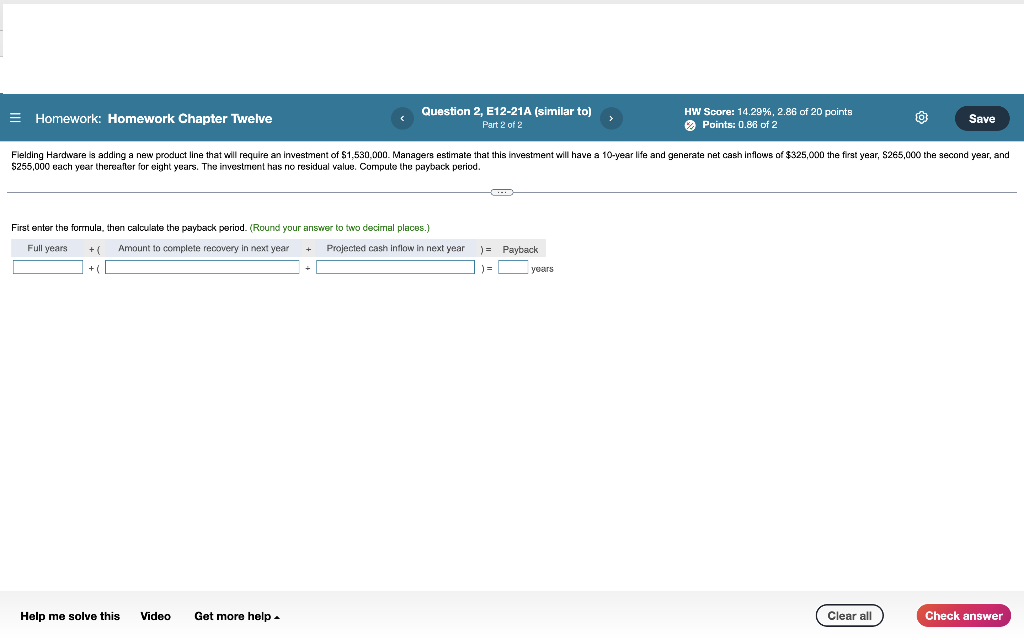Click the Full years input field

[48, 267]
